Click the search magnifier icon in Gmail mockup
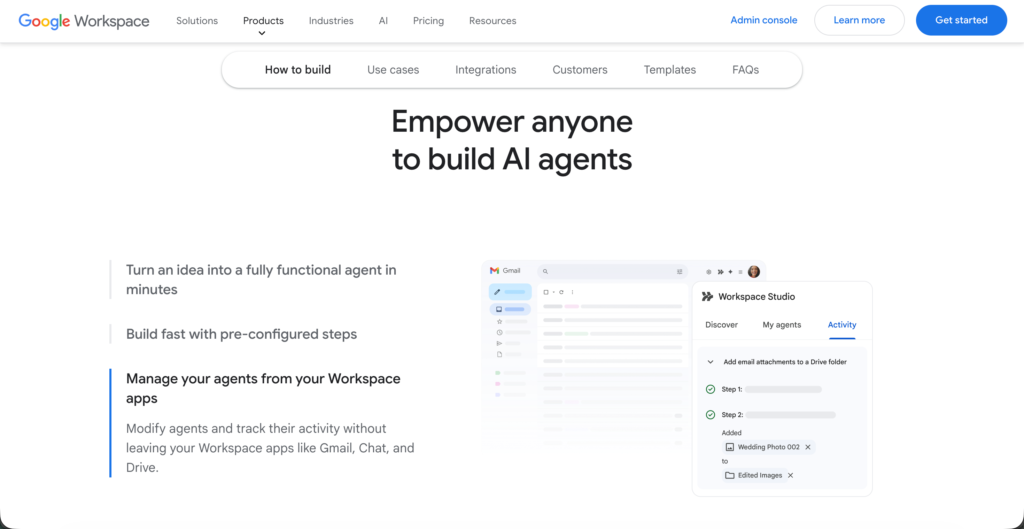Viewport: 1024px width, 529px height. (545, 271)
